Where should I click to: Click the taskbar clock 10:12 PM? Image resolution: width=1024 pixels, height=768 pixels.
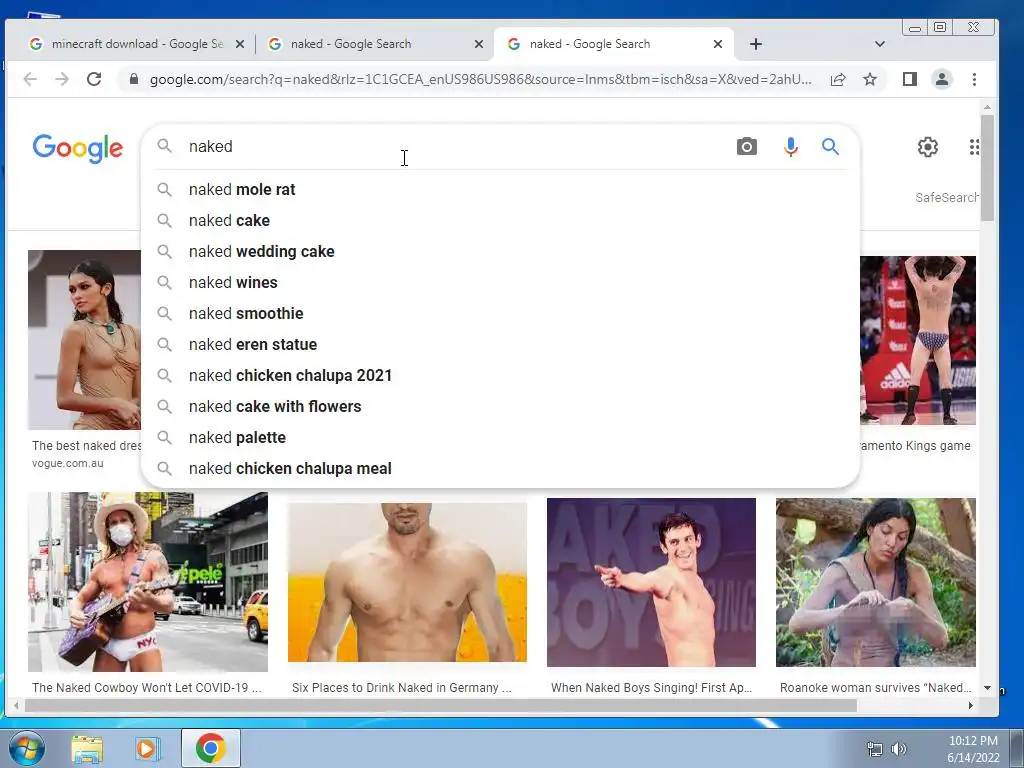pos(973,741)
